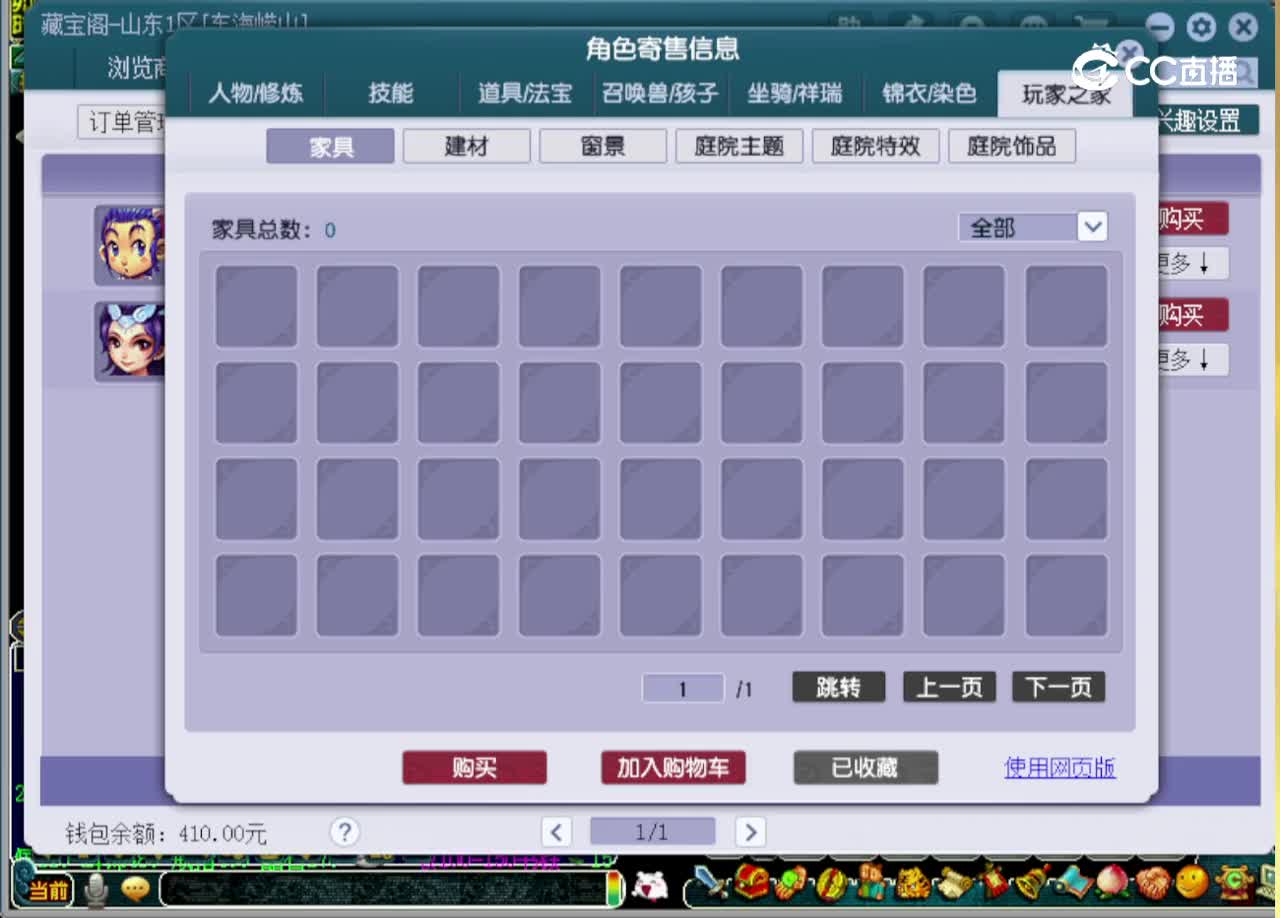The width and height of the screenshot is (1280, 918).
Task: Select the sword attack icon on bottom toolbar
Action: coord(705,885)
